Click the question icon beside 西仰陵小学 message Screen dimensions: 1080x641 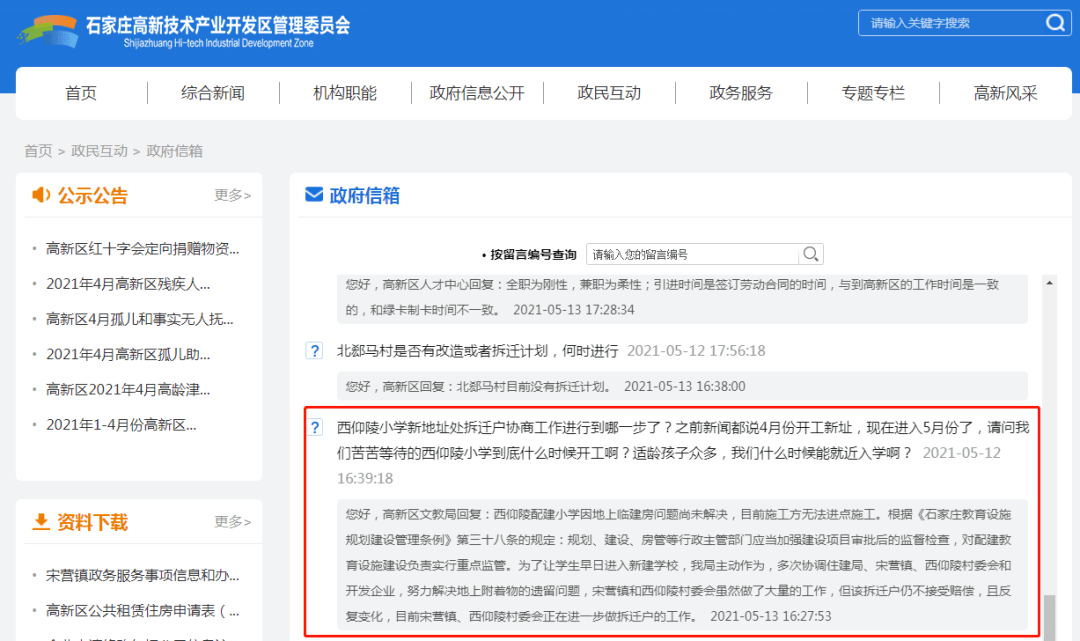[x=316, y=427]
